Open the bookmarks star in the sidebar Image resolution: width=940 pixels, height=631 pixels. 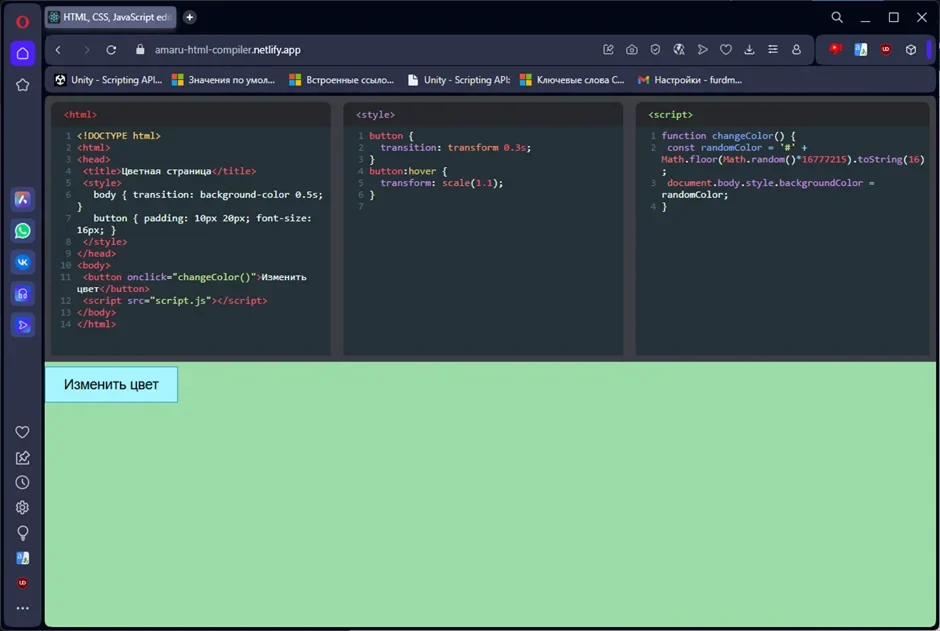click(x=23, y=85)
